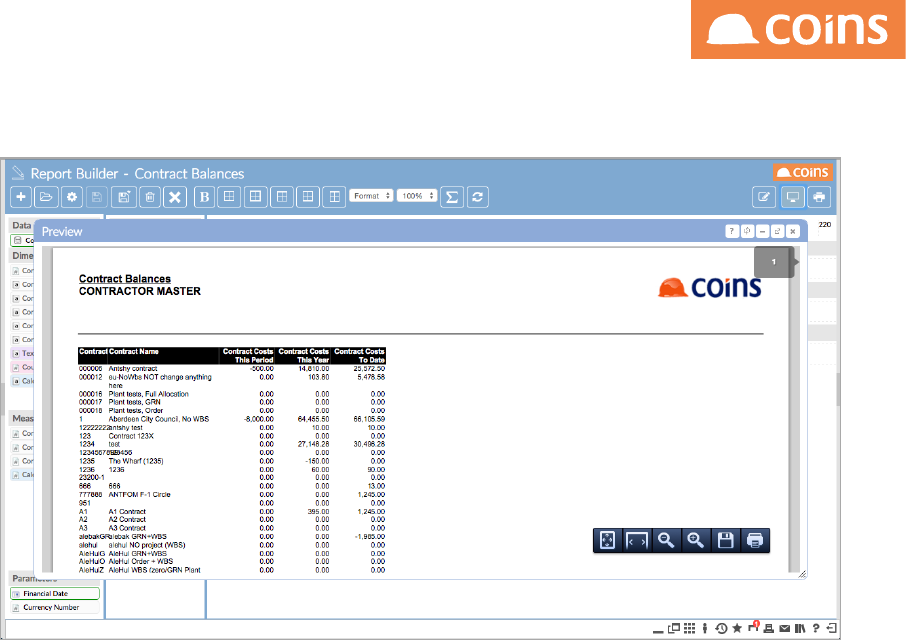Open the 100% zoom dropdown
906x640 pixels.
417,196
